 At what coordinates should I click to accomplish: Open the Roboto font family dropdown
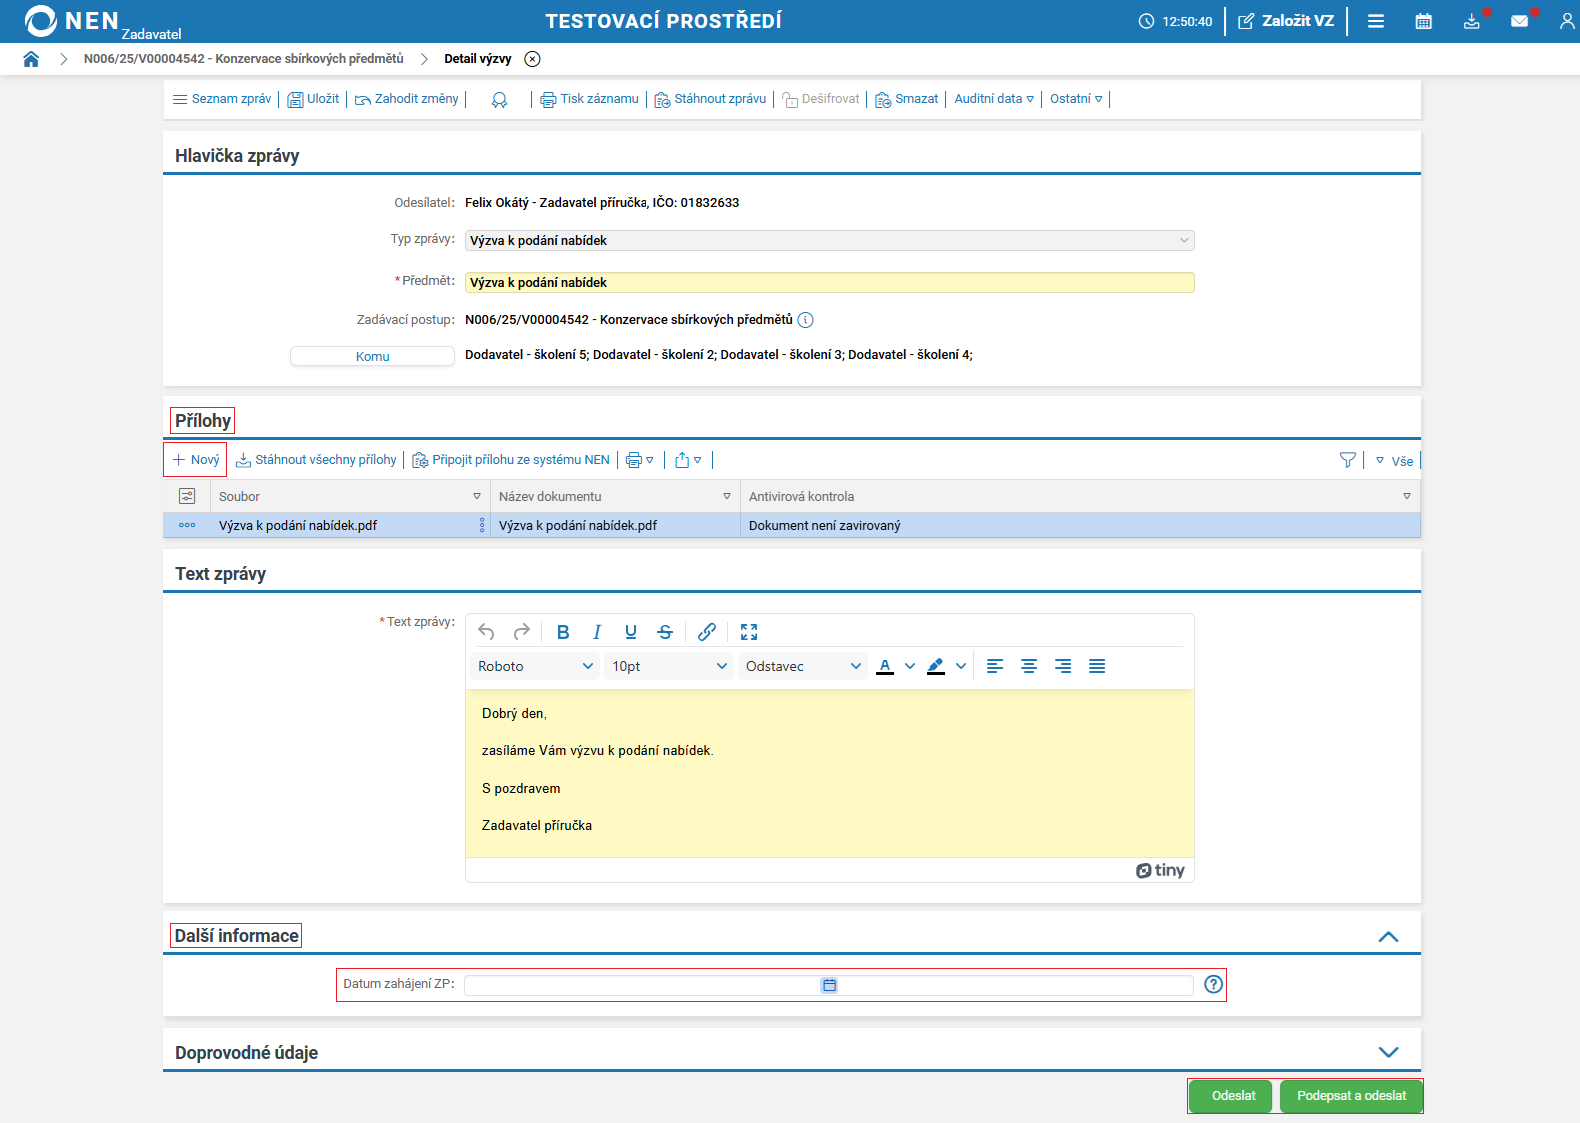point(535,666)
